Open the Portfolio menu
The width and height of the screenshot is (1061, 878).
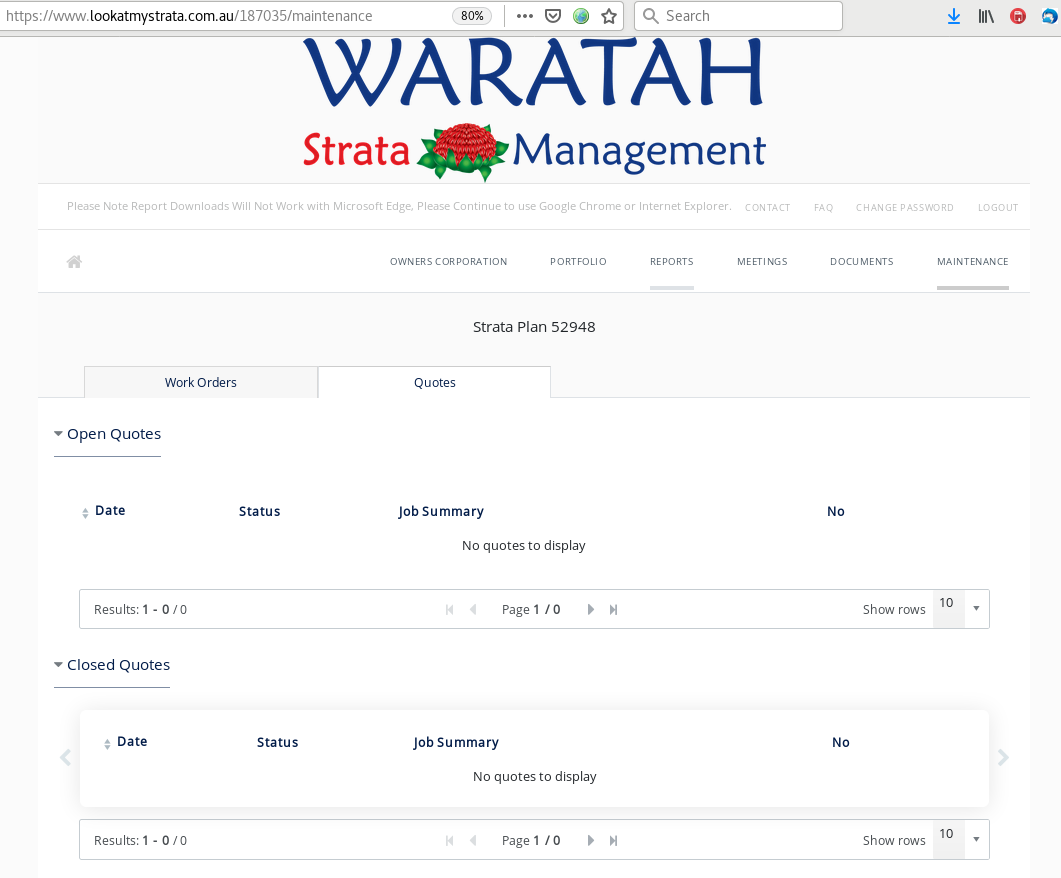(x=579, y=262)
